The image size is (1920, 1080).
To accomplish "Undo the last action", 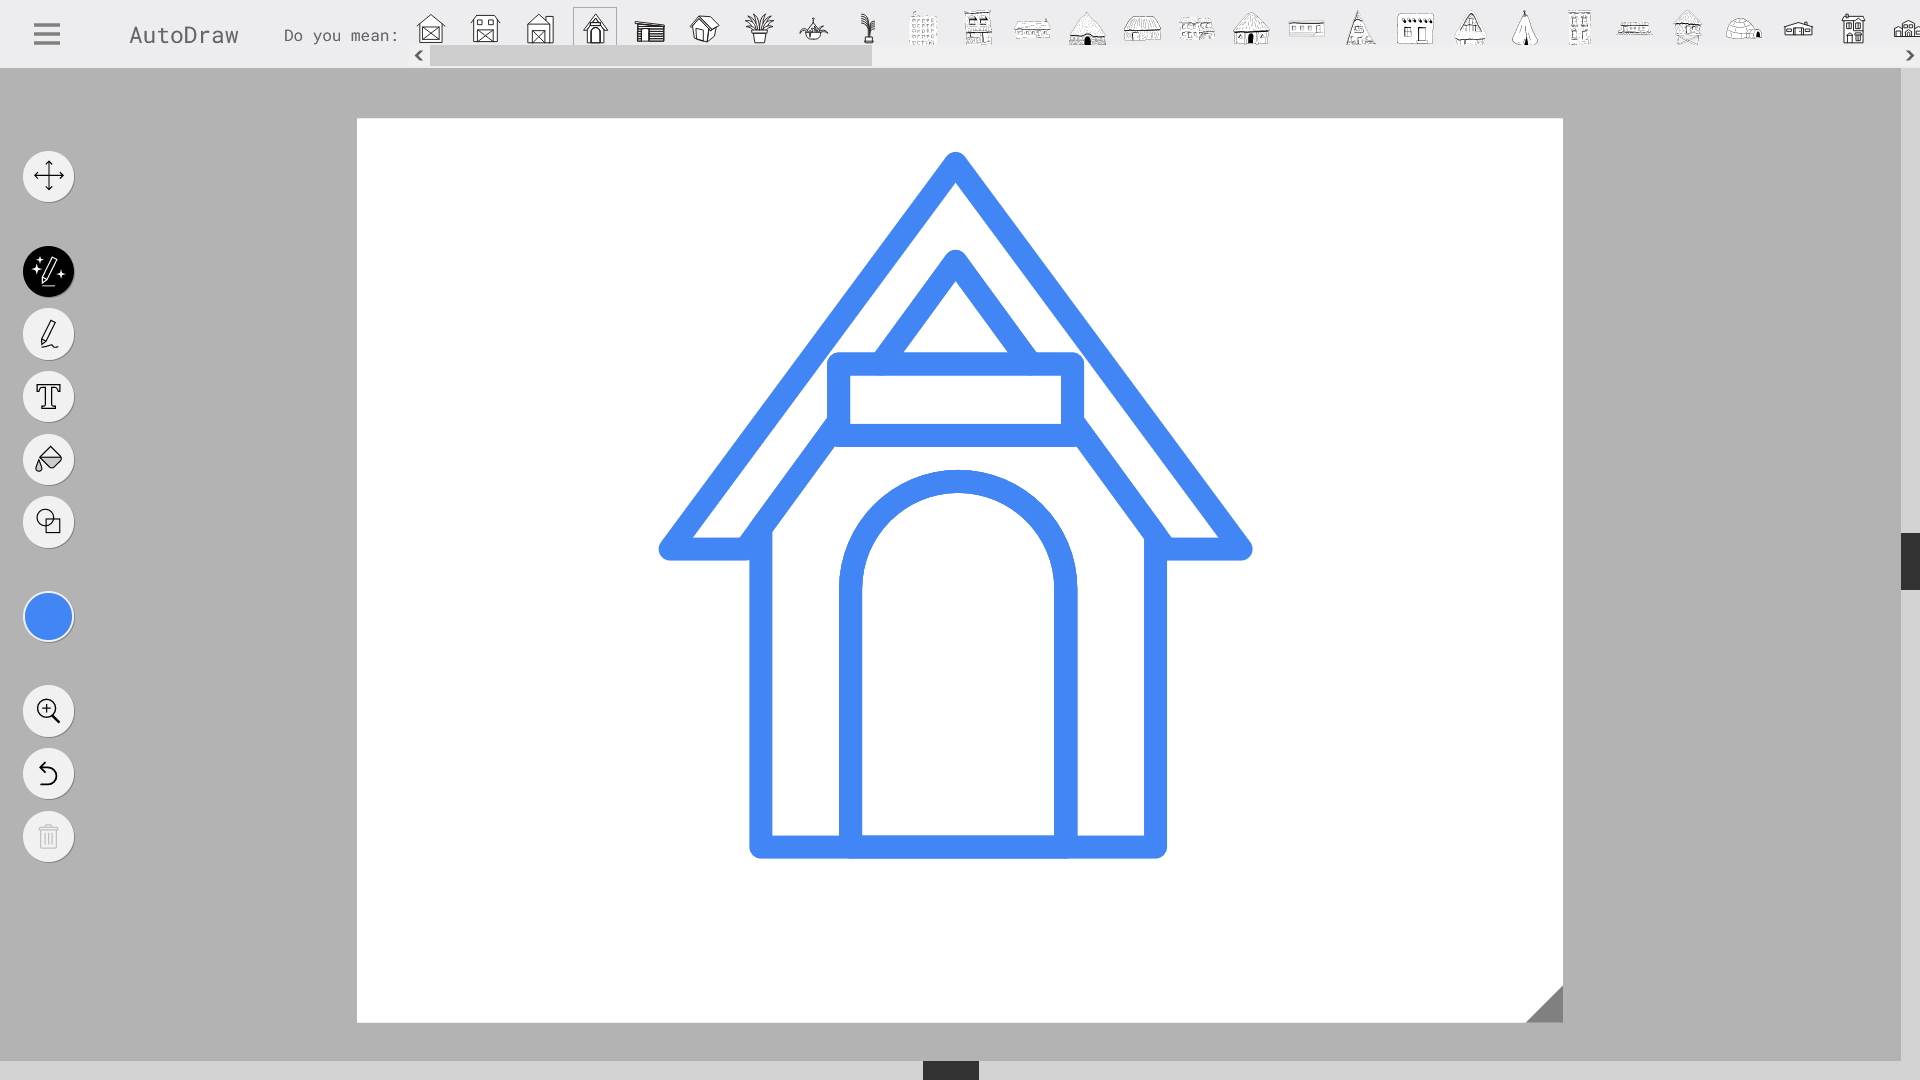I will coord(48,773).
